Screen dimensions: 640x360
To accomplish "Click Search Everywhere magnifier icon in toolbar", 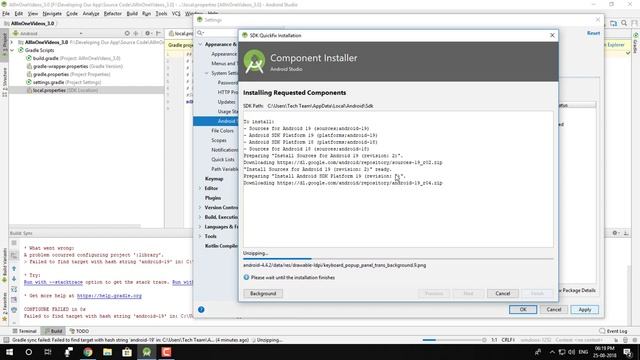I will pyautogui.click(x=624, y=23).
